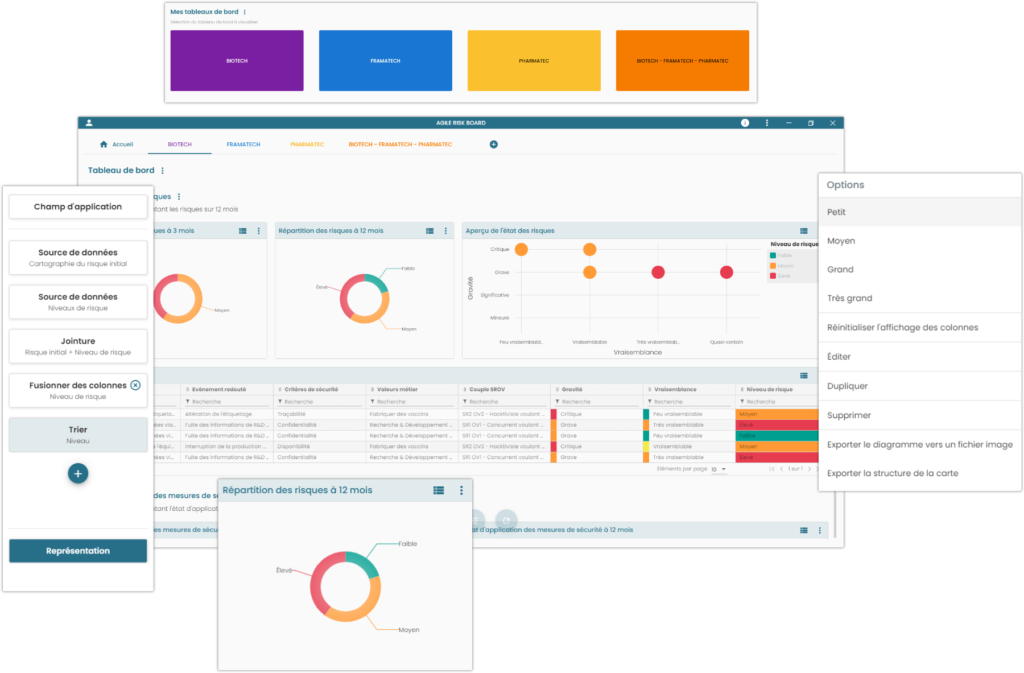Click the Champ d'application button
The width and height of the screenshot is (1024, 673).
pos(77,206)
